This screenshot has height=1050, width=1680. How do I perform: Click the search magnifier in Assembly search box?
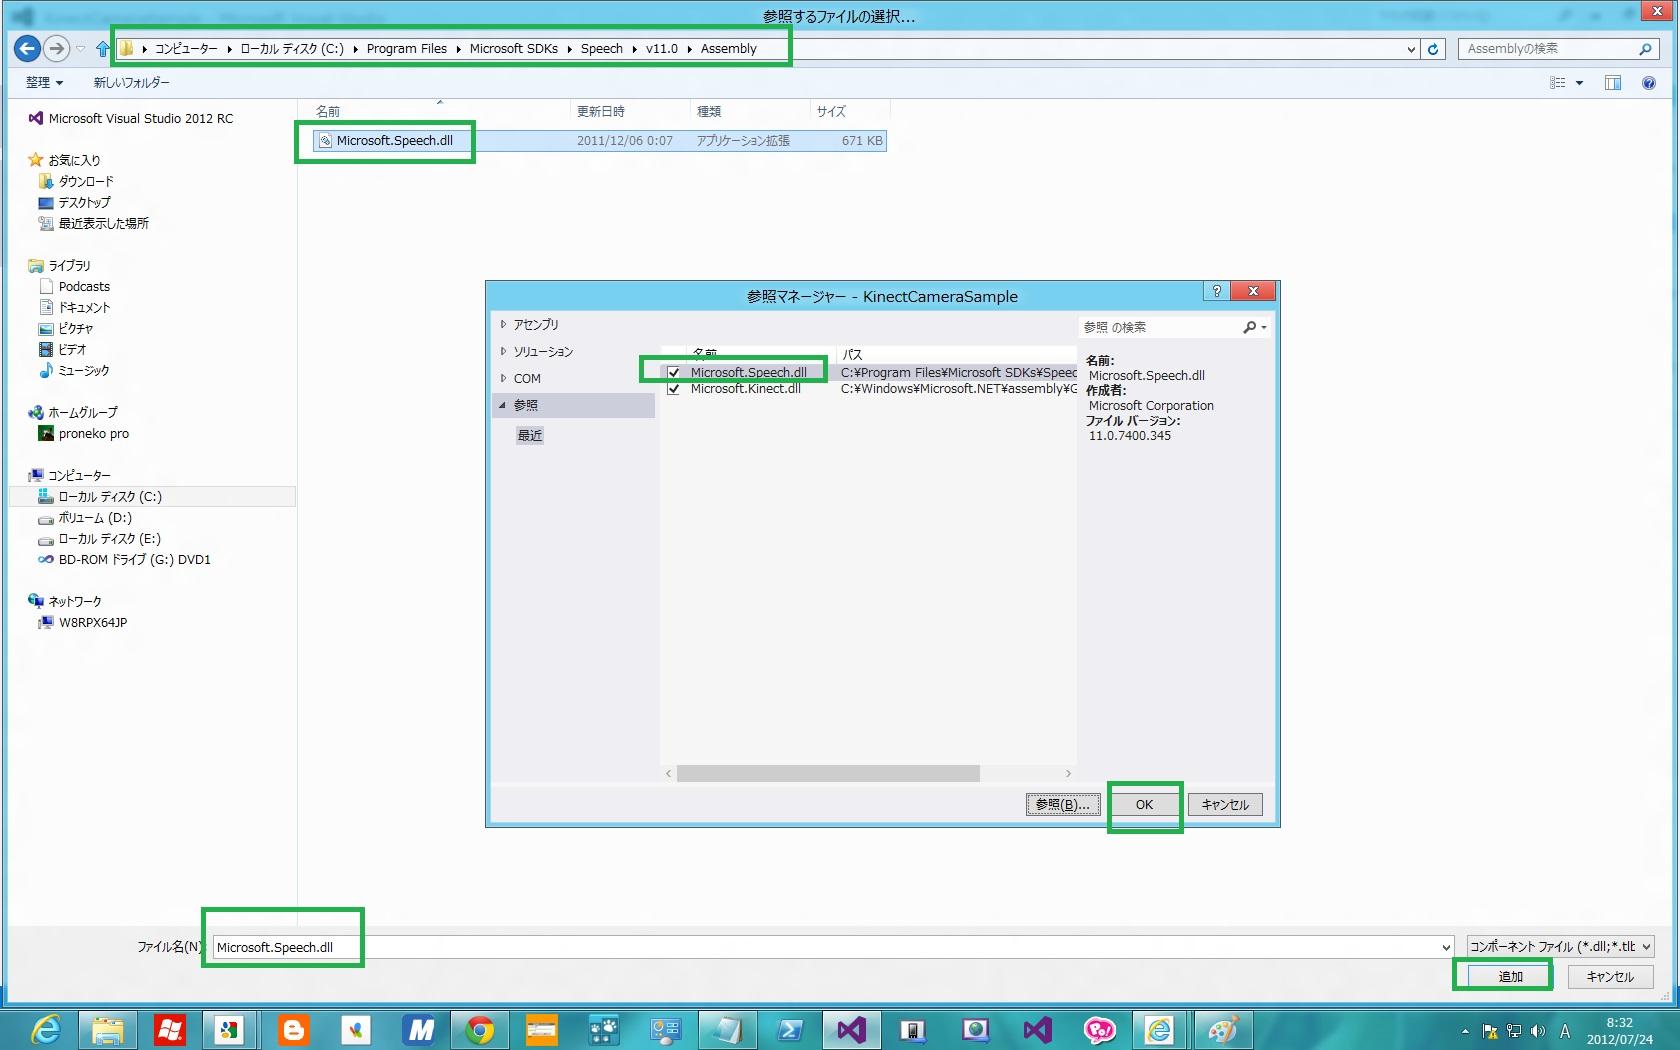click(x=1644, y=48)
